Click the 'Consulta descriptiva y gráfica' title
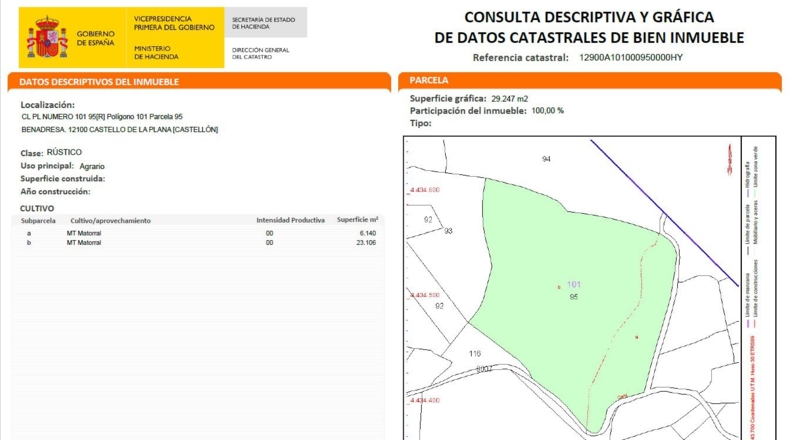 click(589, 17)
